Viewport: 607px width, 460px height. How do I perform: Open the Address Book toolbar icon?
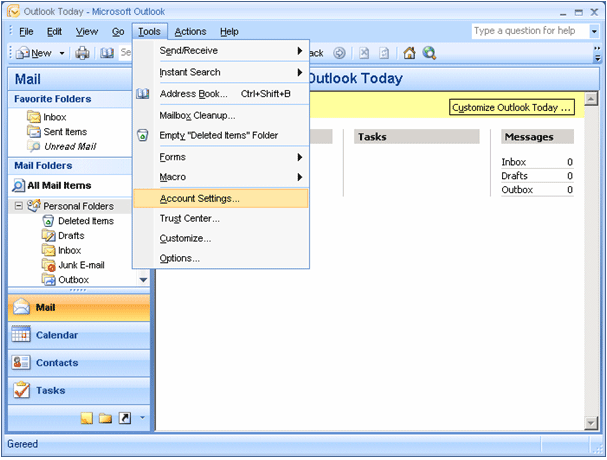pos(107,53)
